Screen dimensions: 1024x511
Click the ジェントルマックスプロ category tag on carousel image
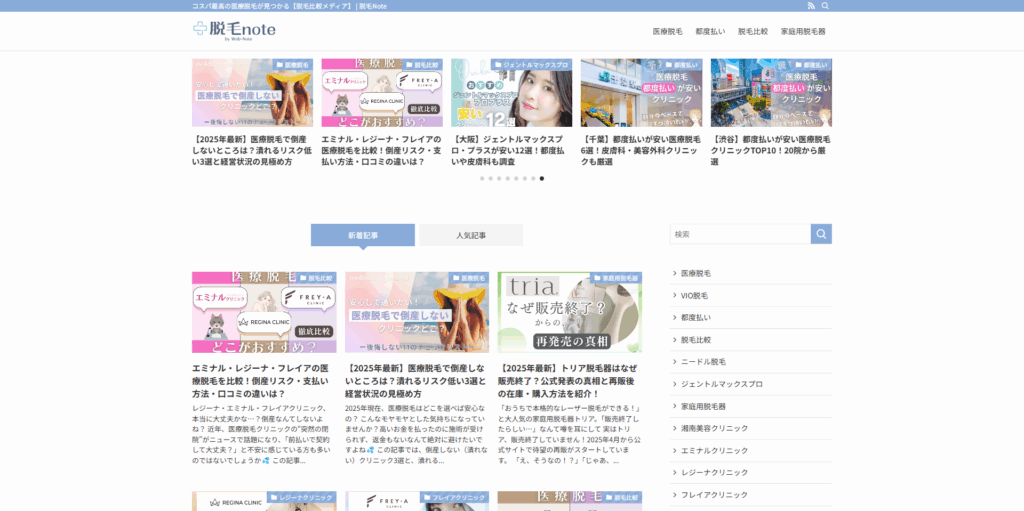tap(532, 65)
